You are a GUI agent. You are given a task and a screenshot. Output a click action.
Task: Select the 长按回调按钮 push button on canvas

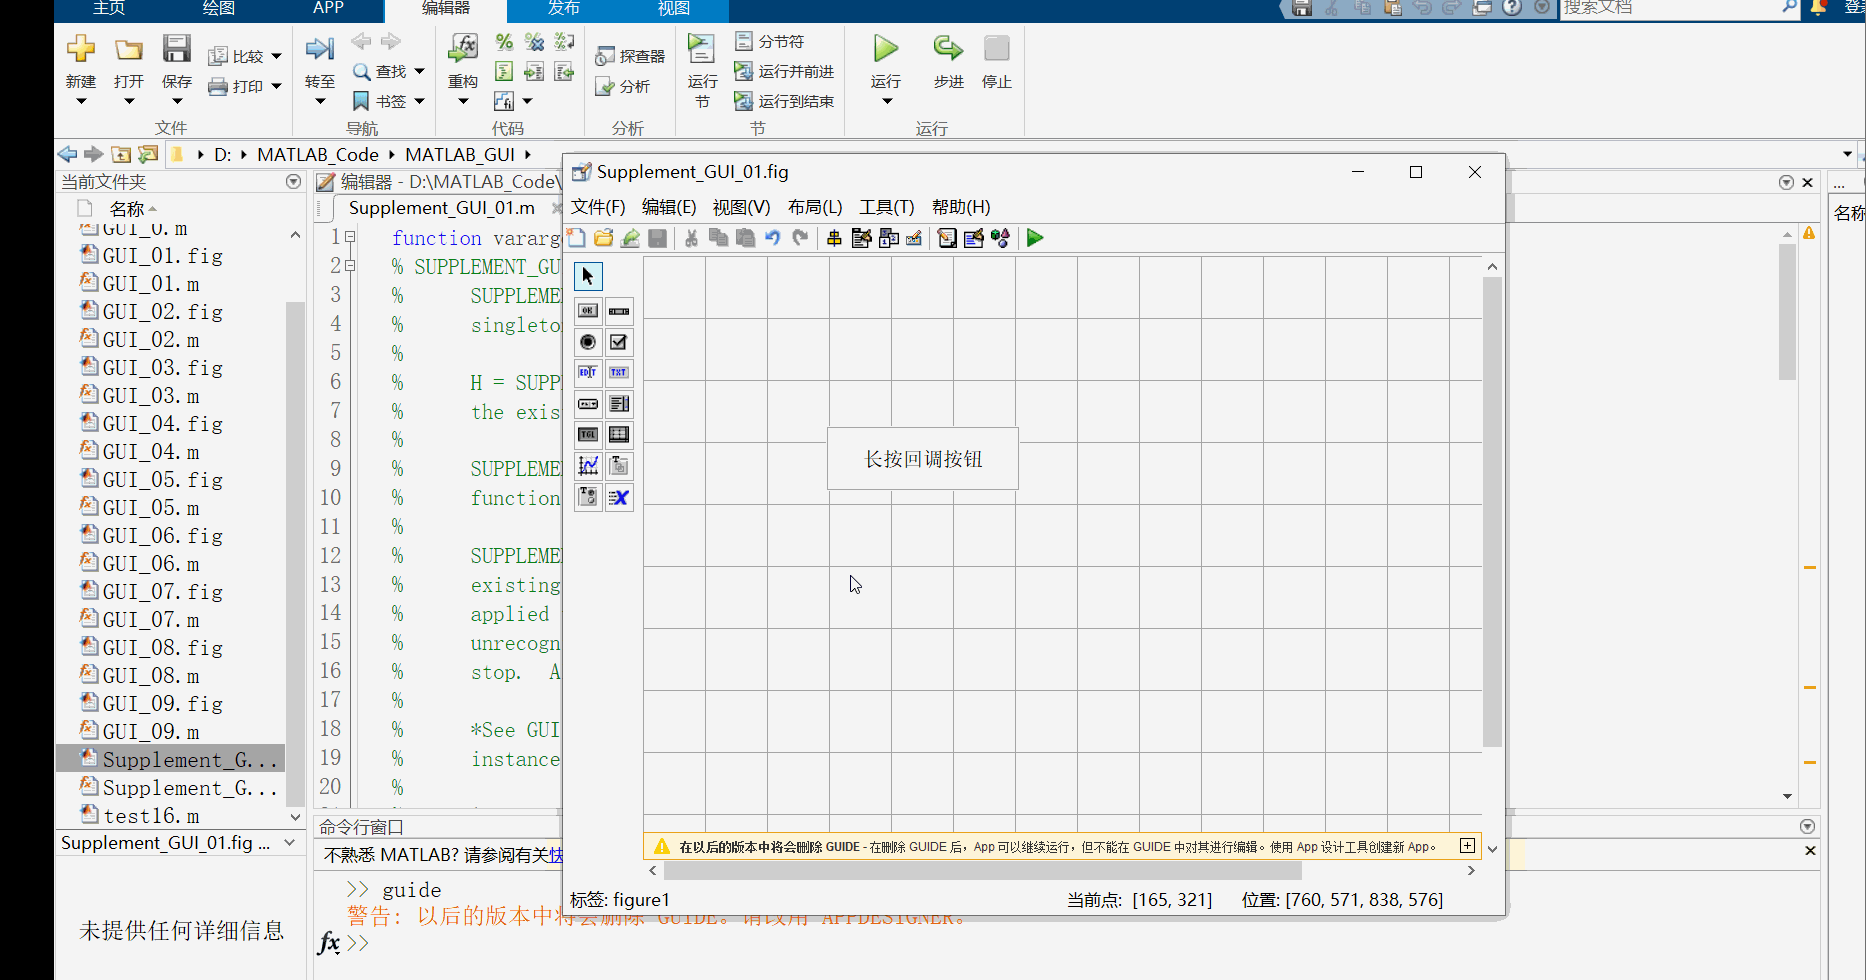[922, 458]
